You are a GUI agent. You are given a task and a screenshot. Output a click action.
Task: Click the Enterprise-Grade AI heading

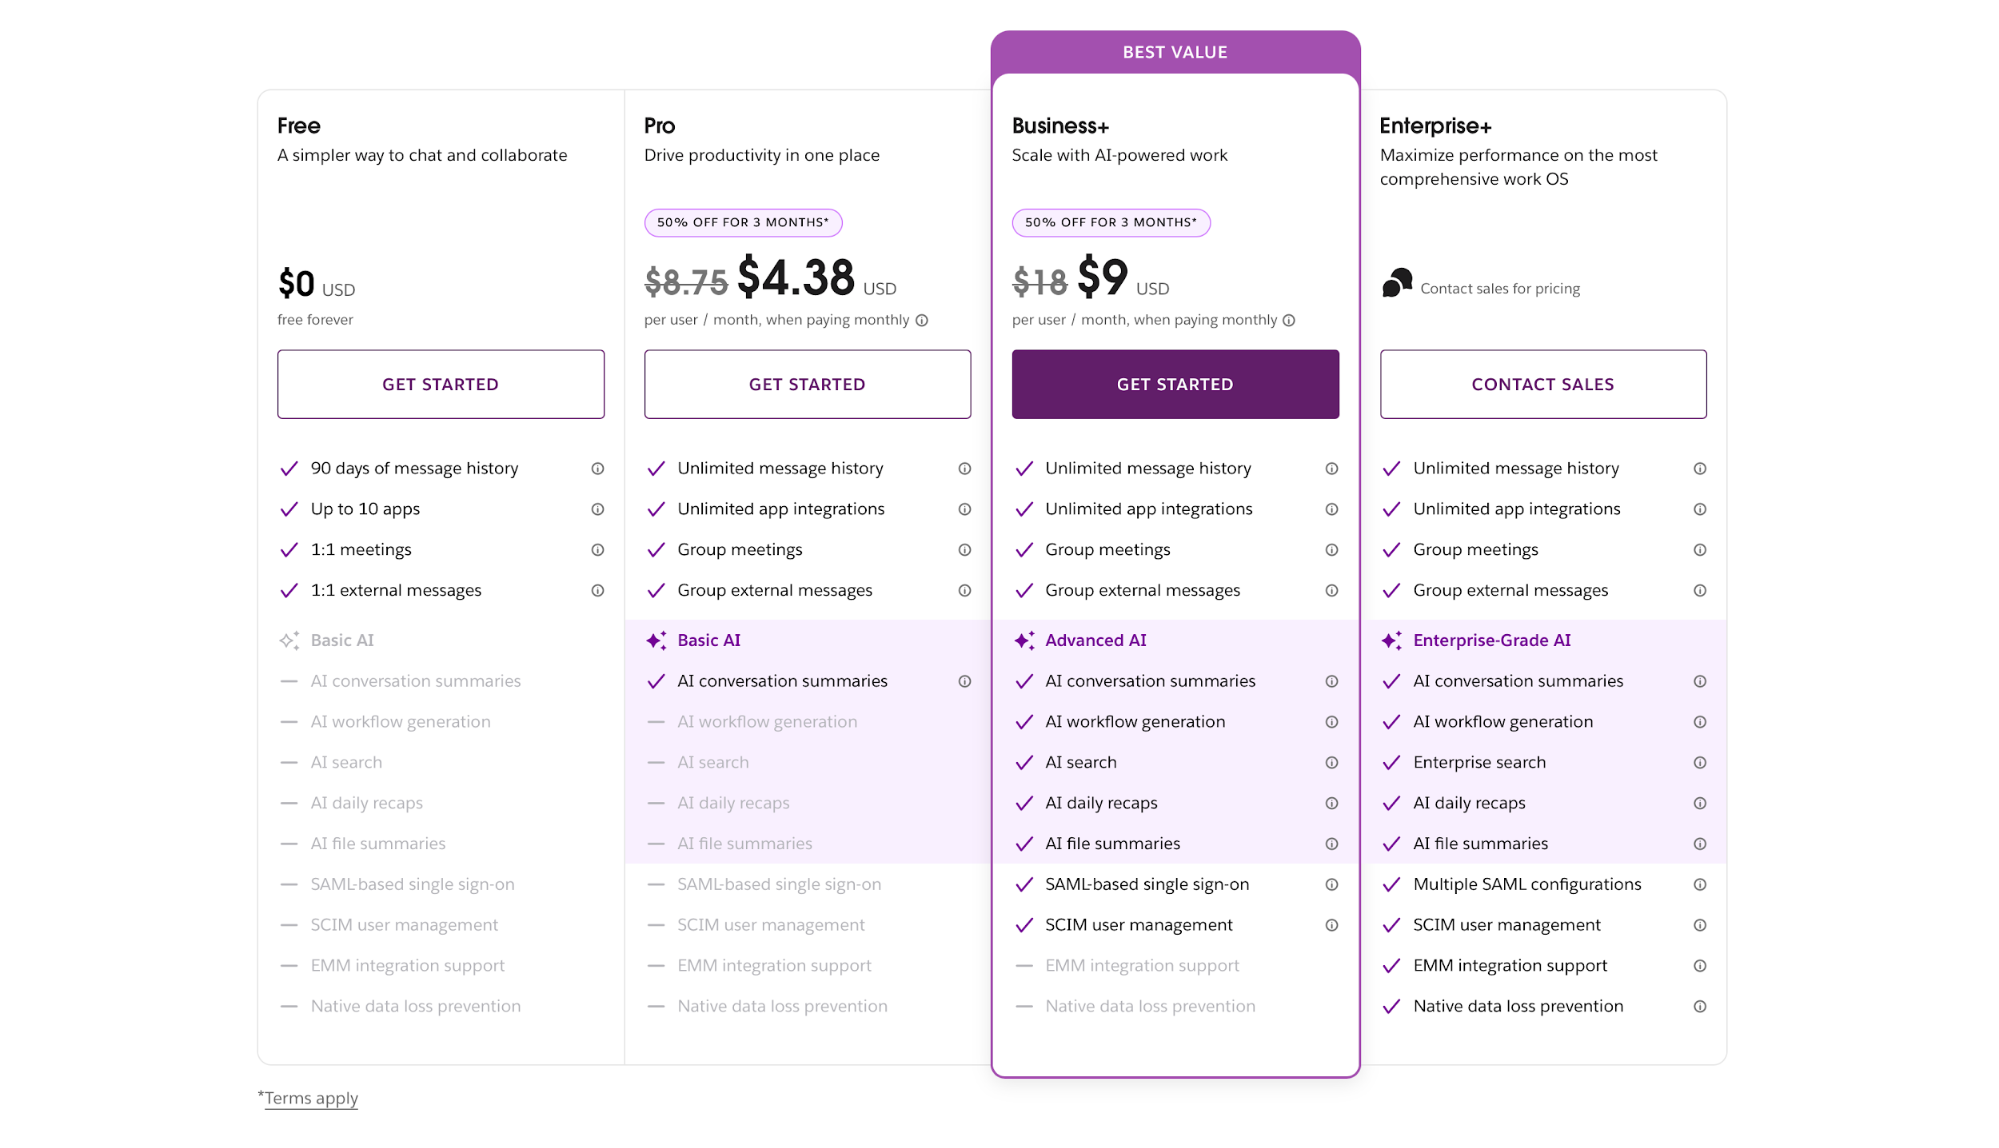tap(1491, 641)
